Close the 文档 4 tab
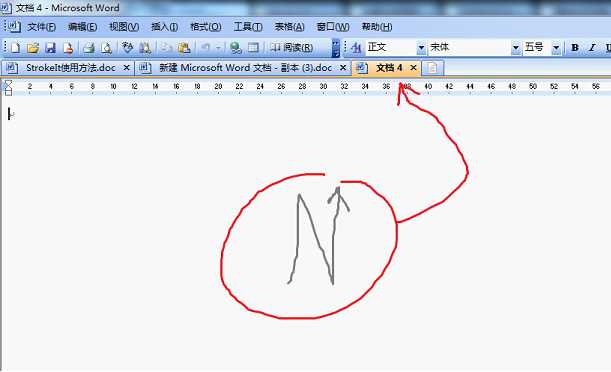The image size is (611, 372). (413, 68)
